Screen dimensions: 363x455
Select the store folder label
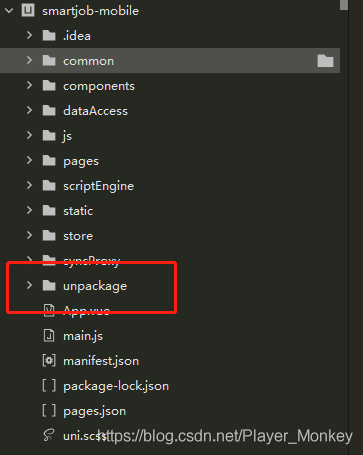point(78,236)
